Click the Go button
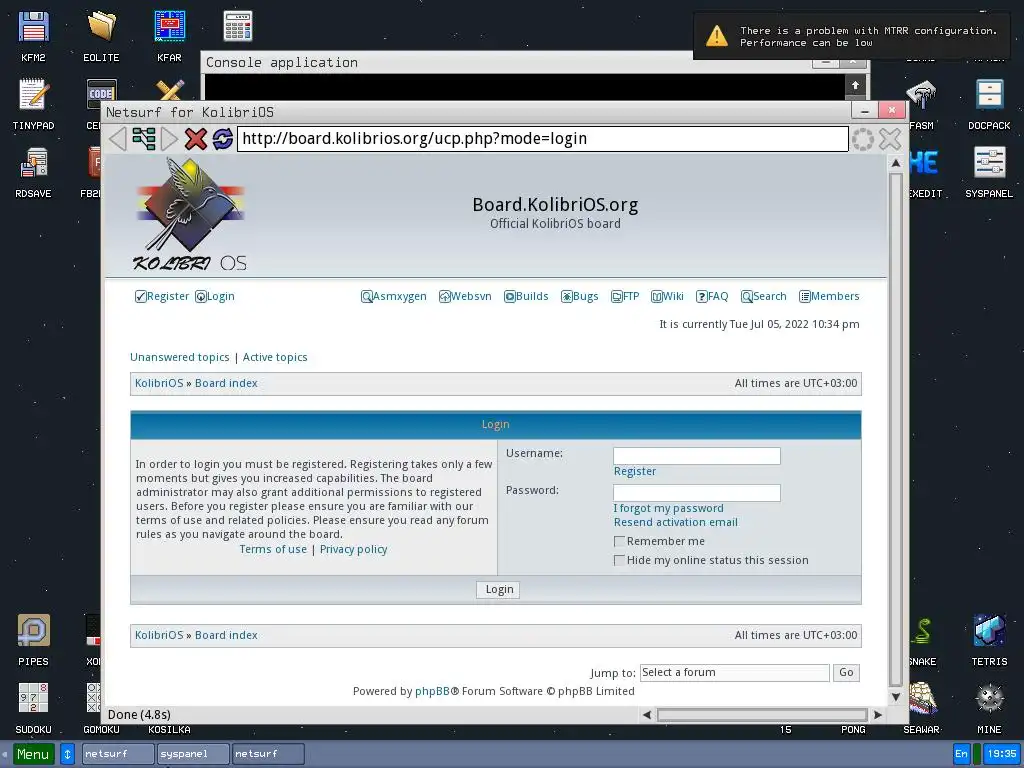The width and height of the screenshot is (1024, 768). click(846, 673)
